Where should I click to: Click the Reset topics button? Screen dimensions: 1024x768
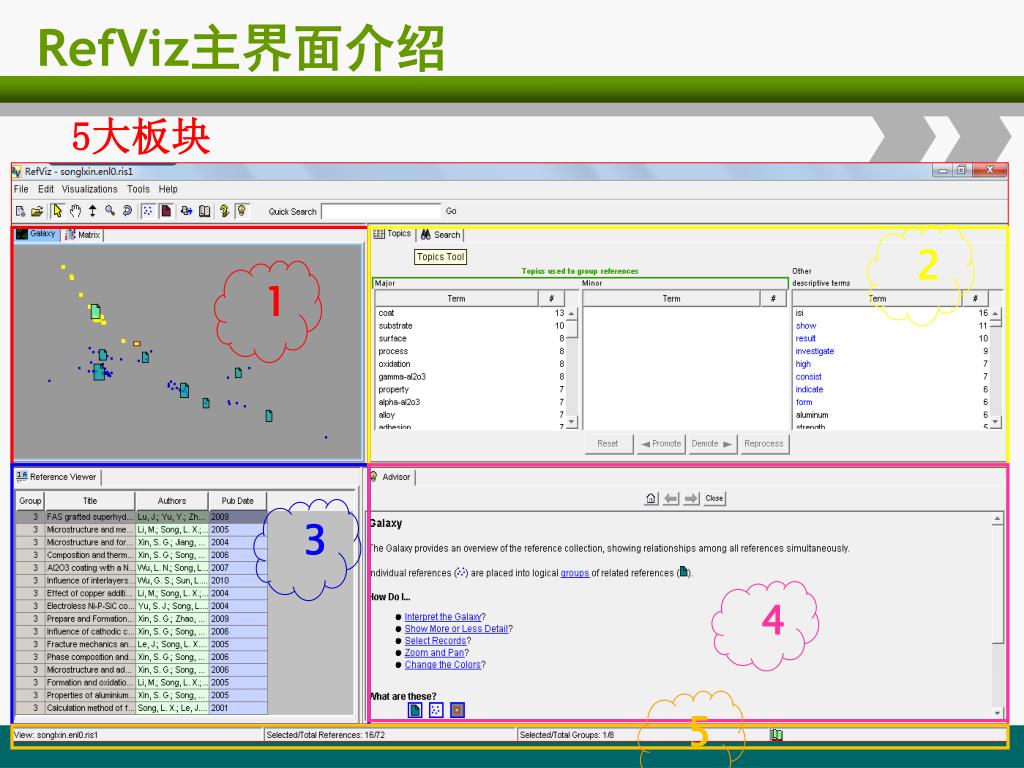[608, 443]
